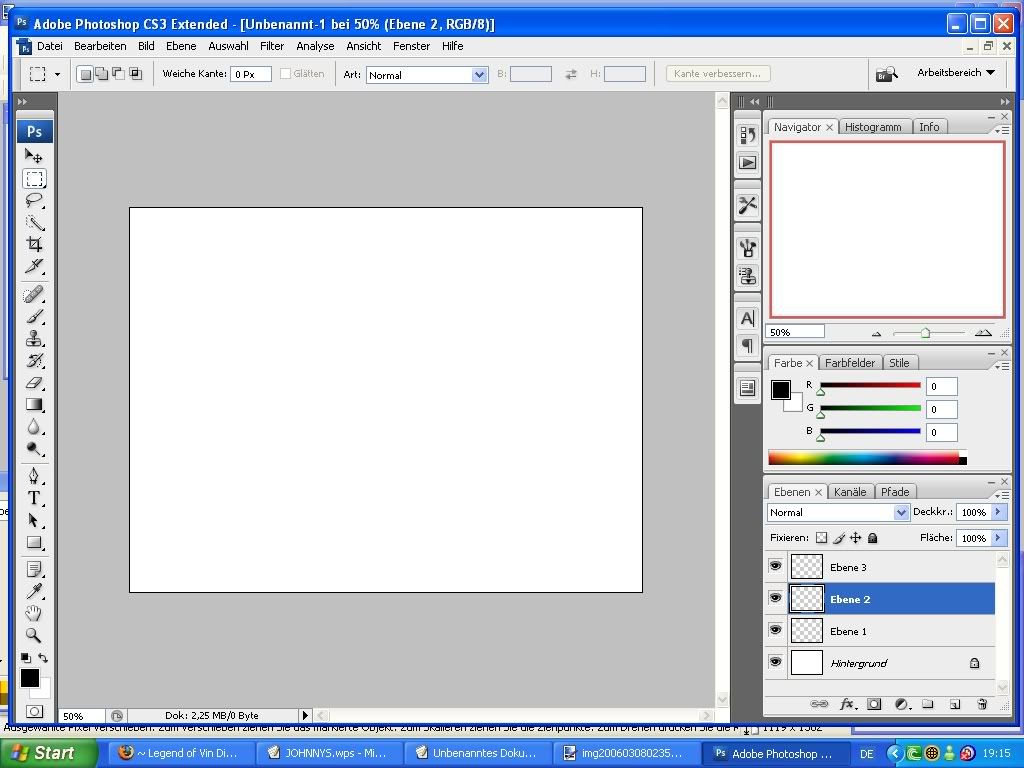The height and width of the screenshot is (768, 1024).
Task: Toggle Quick Mask mode
Action: coord(35,711)
